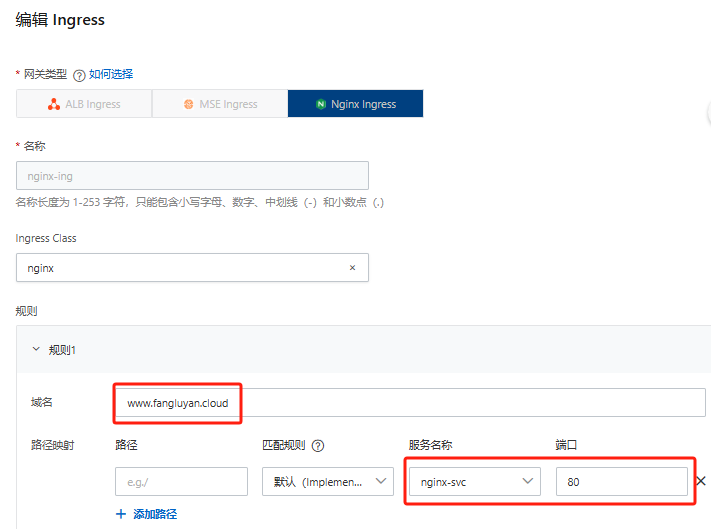The width and height of the screenshot is (711, 529).
Task: Click the 端口 field with value 80
Action: pos(622,481)
